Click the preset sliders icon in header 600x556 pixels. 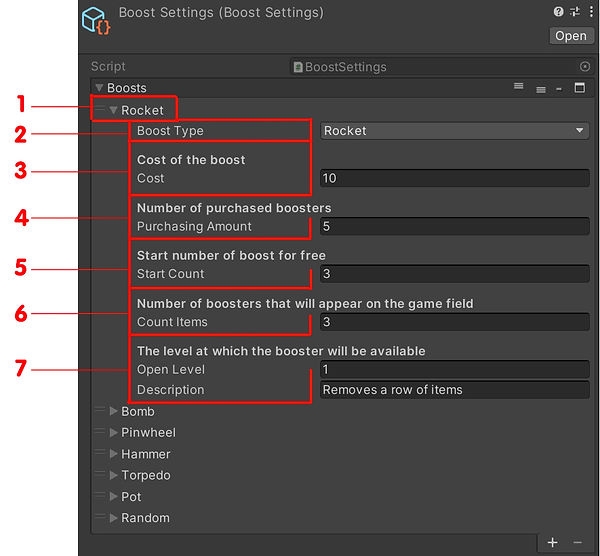[573, 12]
